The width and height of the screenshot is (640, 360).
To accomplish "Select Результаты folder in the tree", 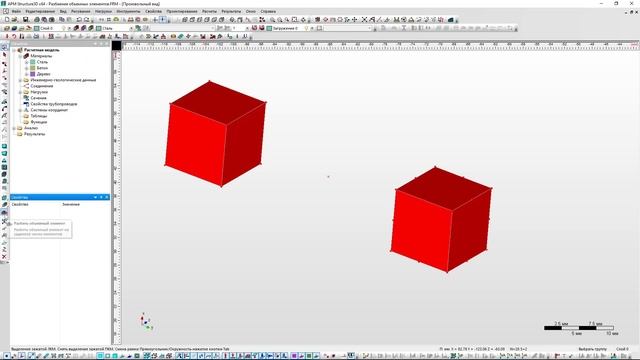I will tap(34, 134).
